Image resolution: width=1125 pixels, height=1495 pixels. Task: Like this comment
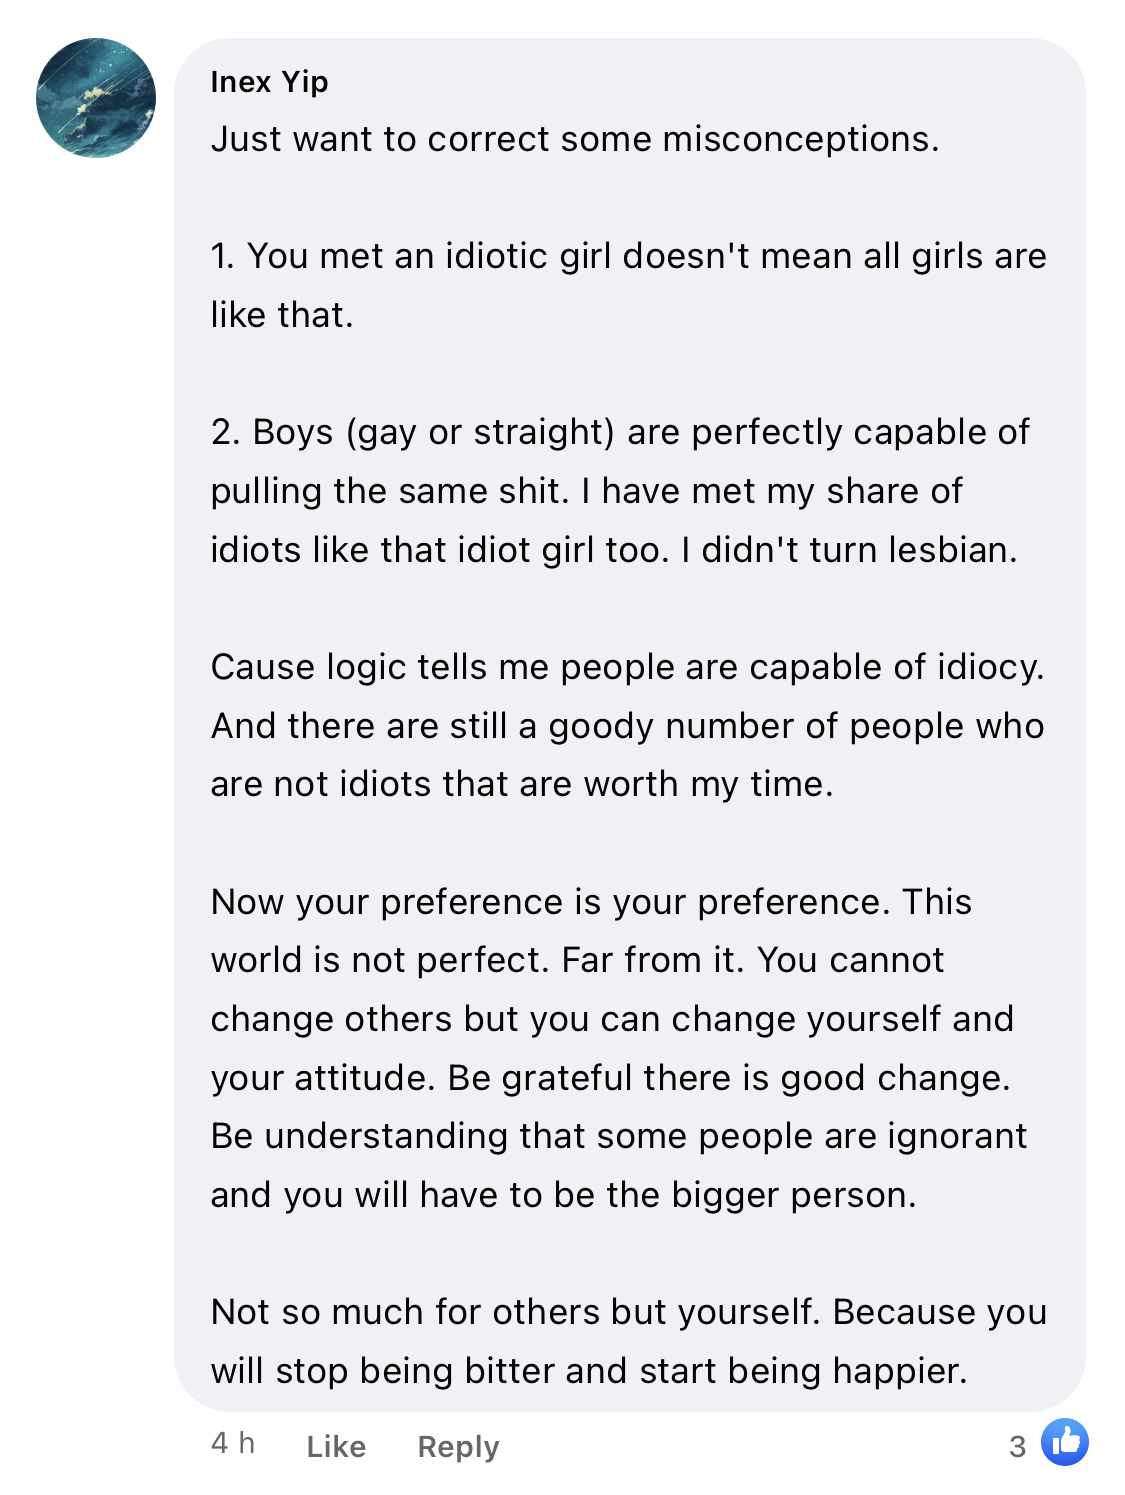(336, 1446)
